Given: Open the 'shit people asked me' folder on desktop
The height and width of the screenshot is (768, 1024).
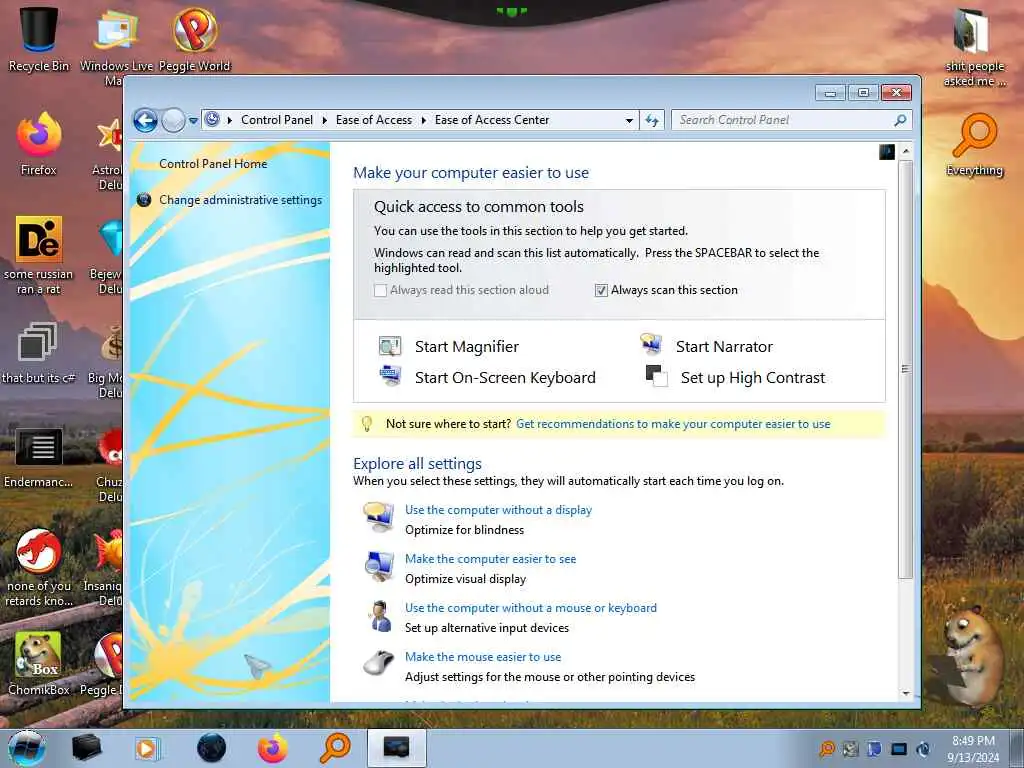Looking at the screenshot, I should point(974,47).
